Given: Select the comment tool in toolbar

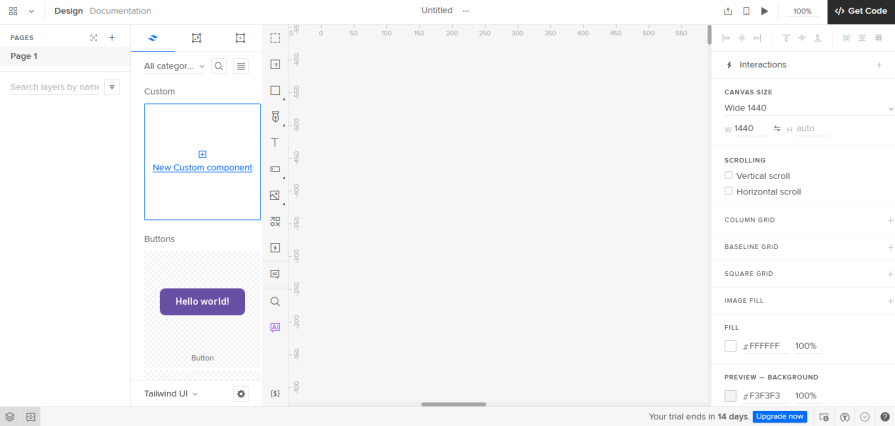Looking at the screenshot, I should click(x=275, y=274).
